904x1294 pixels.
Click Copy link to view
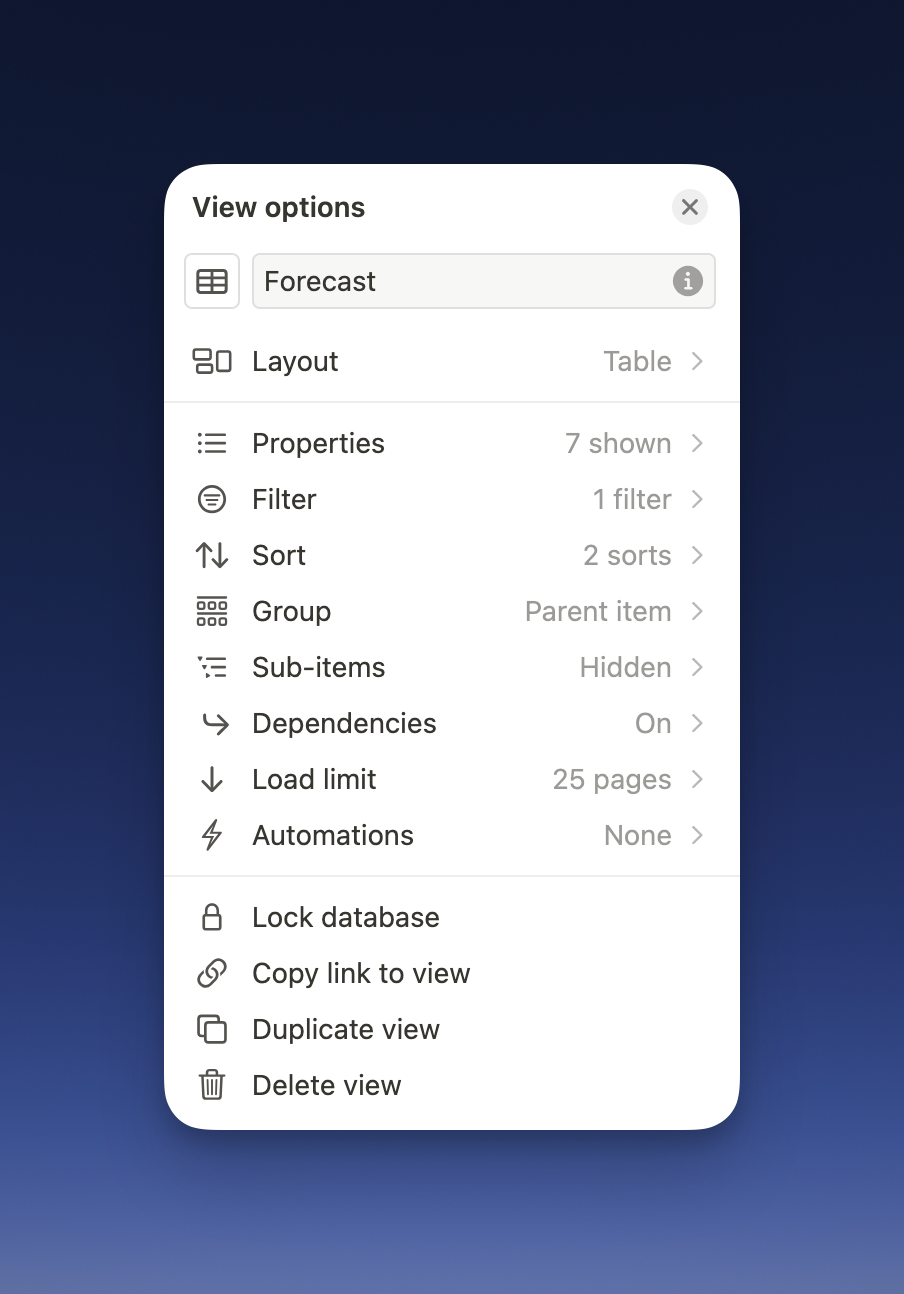(x=361, y=973)
